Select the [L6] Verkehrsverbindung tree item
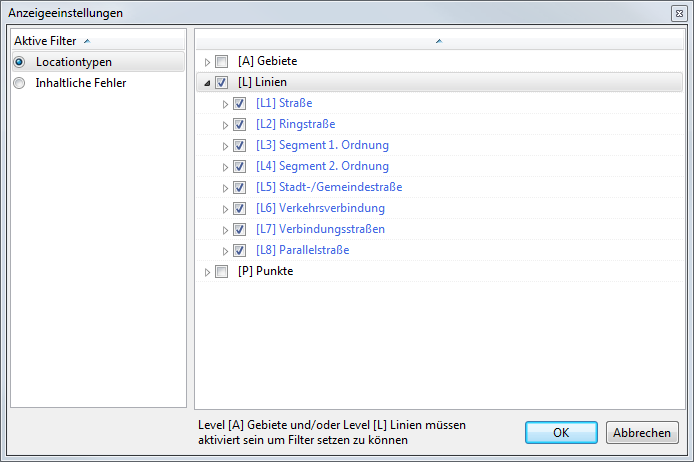Image resolution: width=694 pixels, height=462 pixels. click(x=320, y=209)
